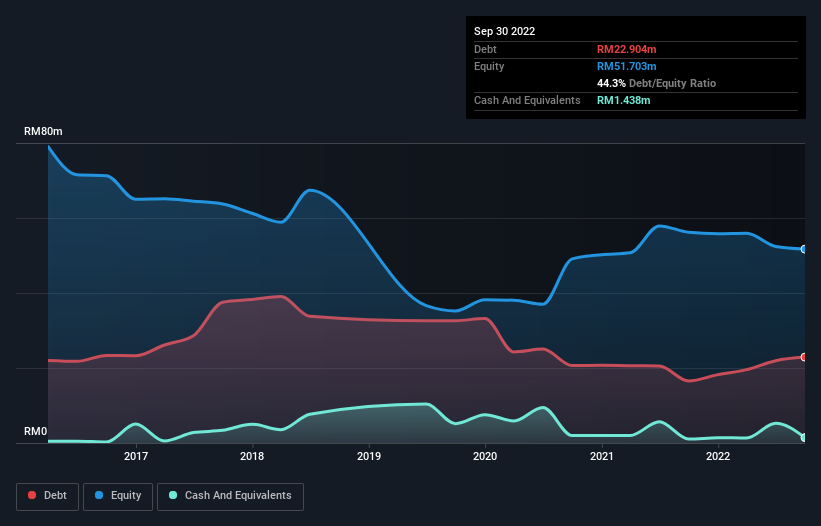Toggle Cash And Equivalents legend button
The image size is (821, 526).
(x=230, y=496)
